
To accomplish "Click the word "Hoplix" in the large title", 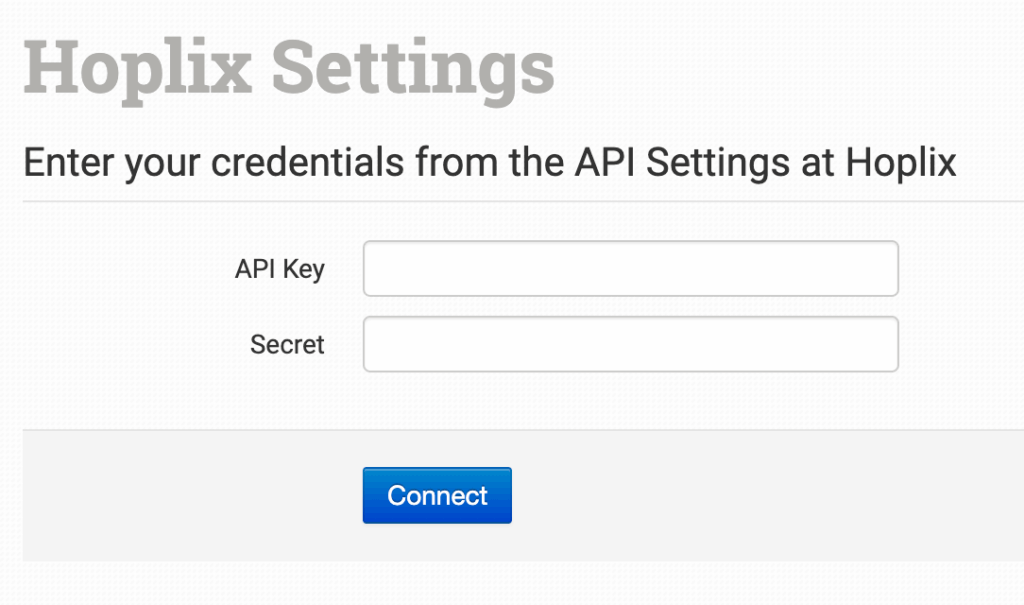I will point(138,67).
